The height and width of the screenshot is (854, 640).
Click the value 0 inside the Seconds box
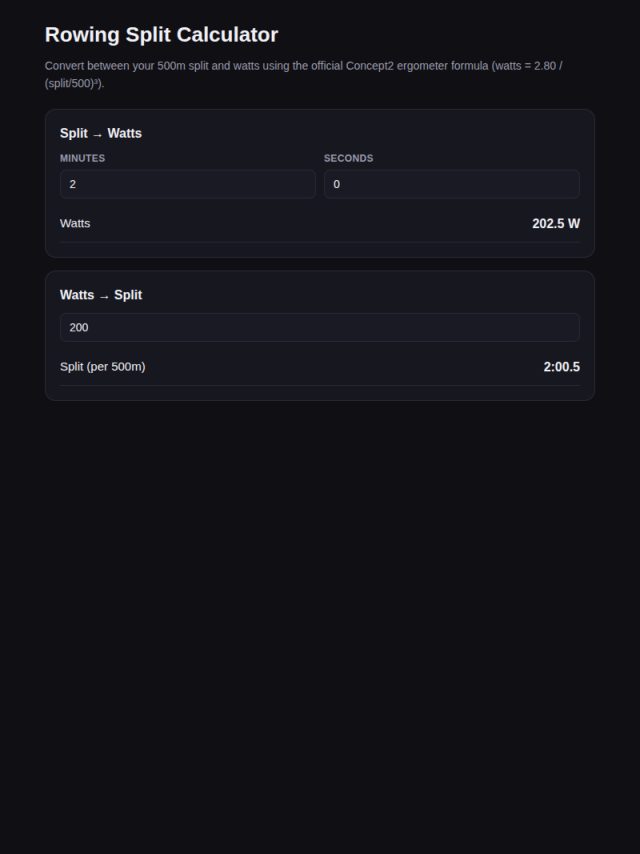[337, 184]
